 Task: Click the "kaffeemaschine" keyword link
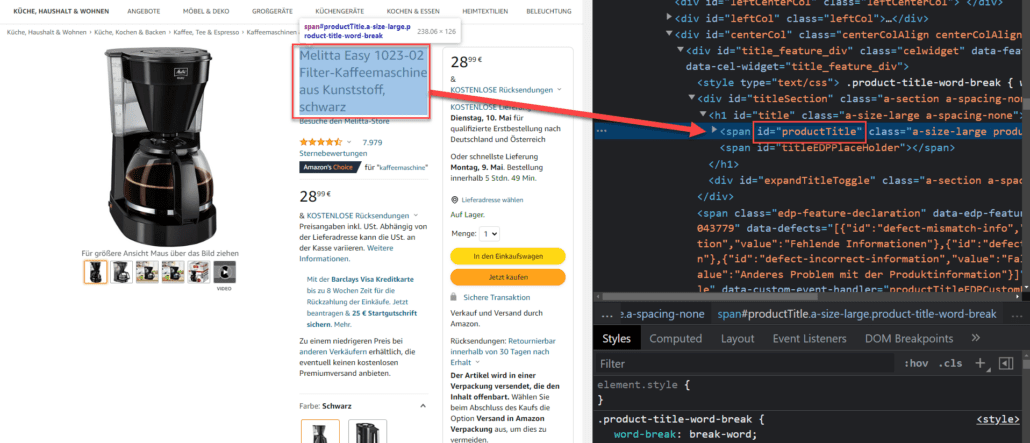[x=401, y=167]
